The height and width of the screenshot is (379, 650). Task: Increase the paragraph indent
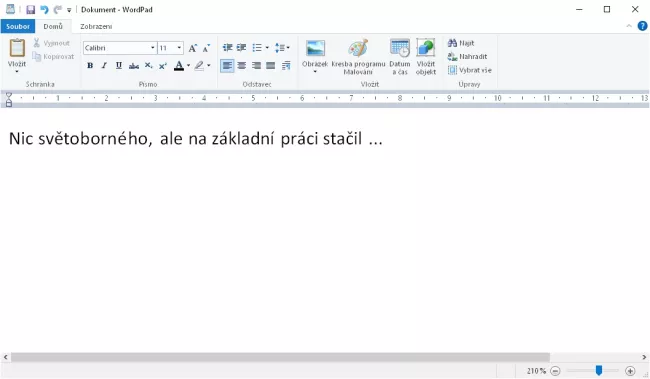(x=241, y=48)
